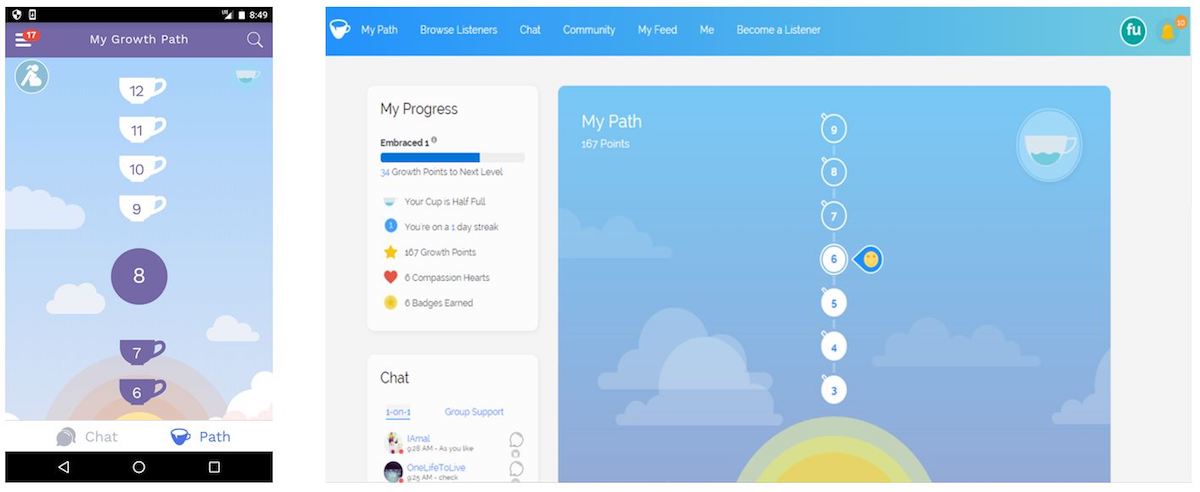This screenshot has width=1200, height=492.
Task: Click the Embraced 1 progress bar
Action: tap(452, 157)
